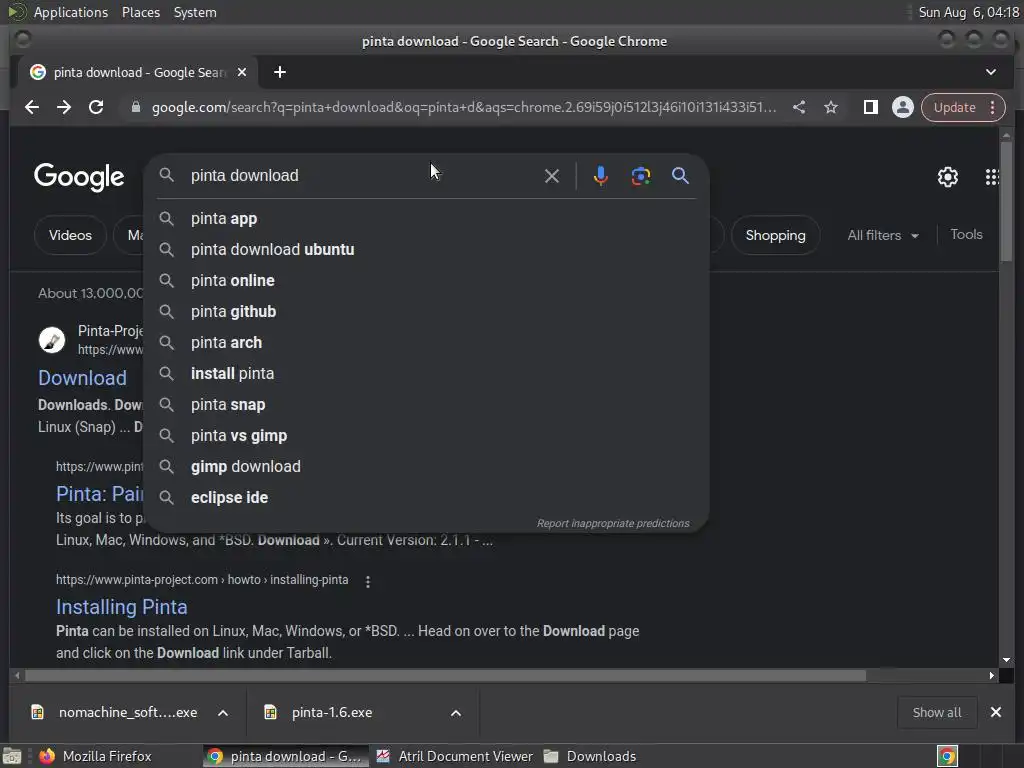Screen dimensions: 1024x768
Task: Close the pinta download tab
Action: click(242, 72)
